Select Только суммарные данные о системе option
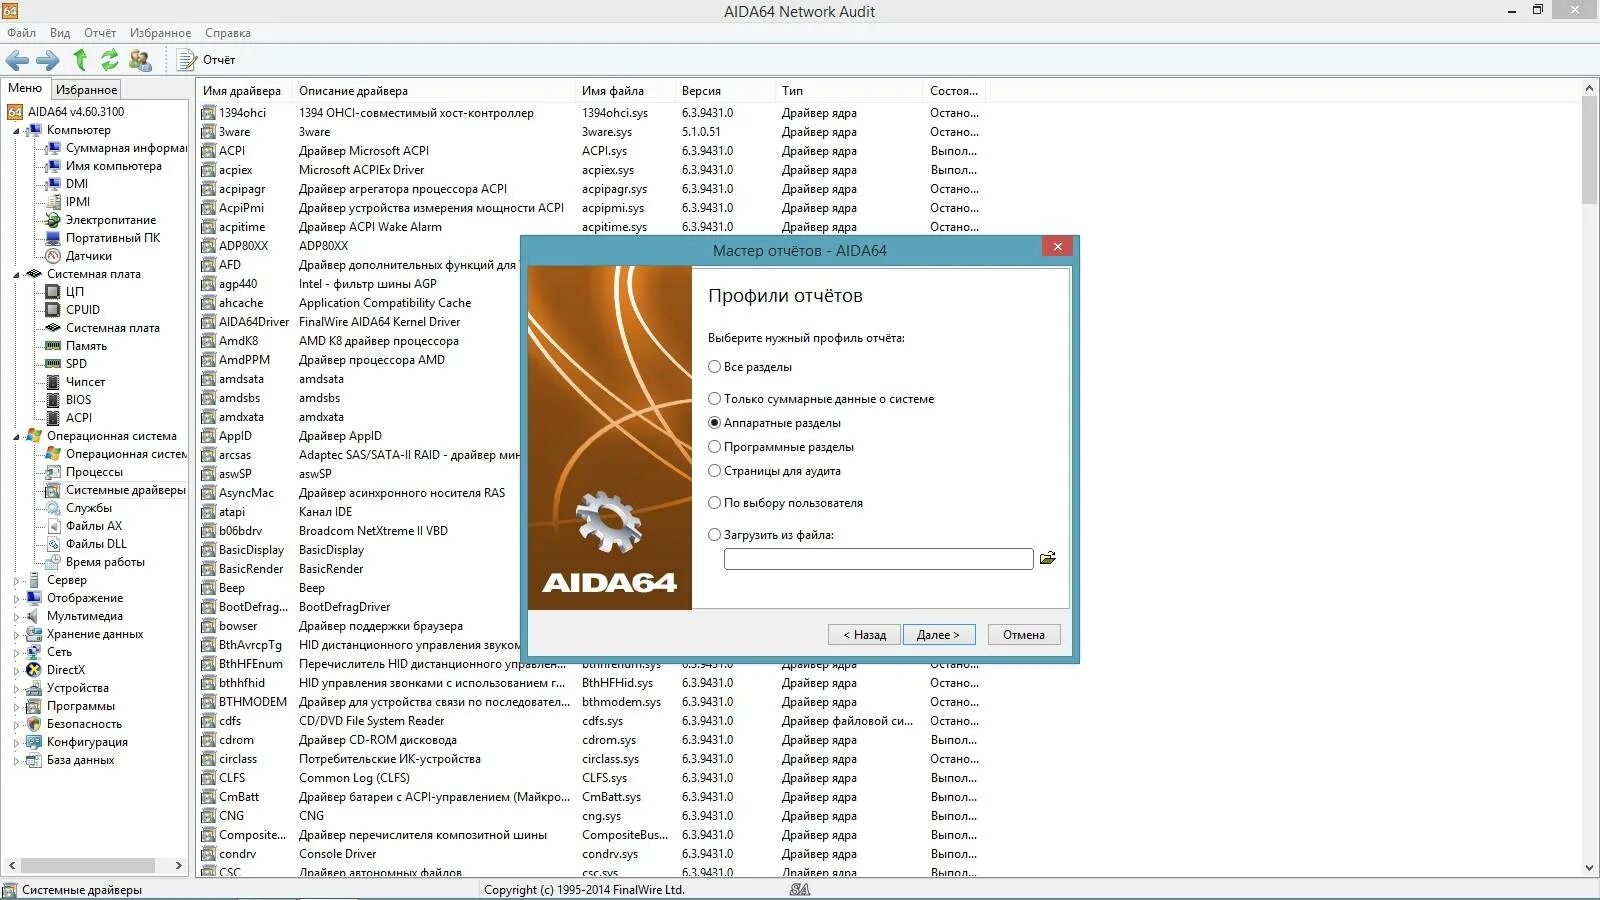This screenshot has width=1600, height=900. [x=714, y=399]
